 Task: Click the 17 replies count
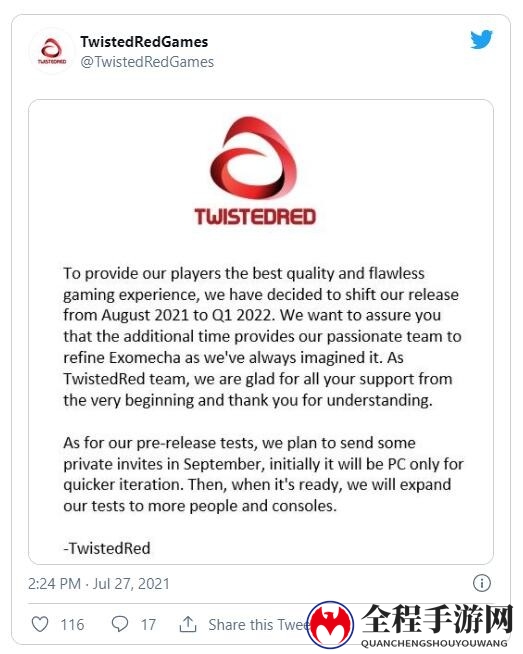click(148, 625)
